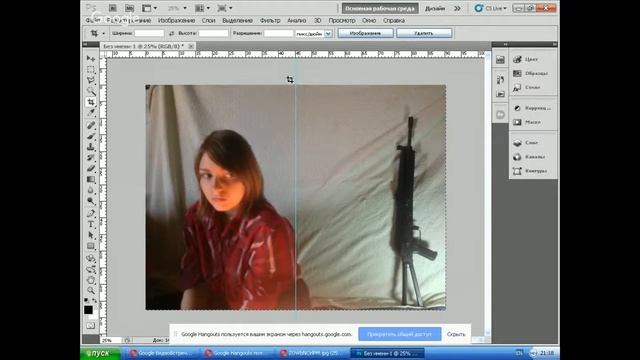The width and height of the screenshot is (640, 360).
Task: Swap foreground and background colors
Action: tap(95, 301)
